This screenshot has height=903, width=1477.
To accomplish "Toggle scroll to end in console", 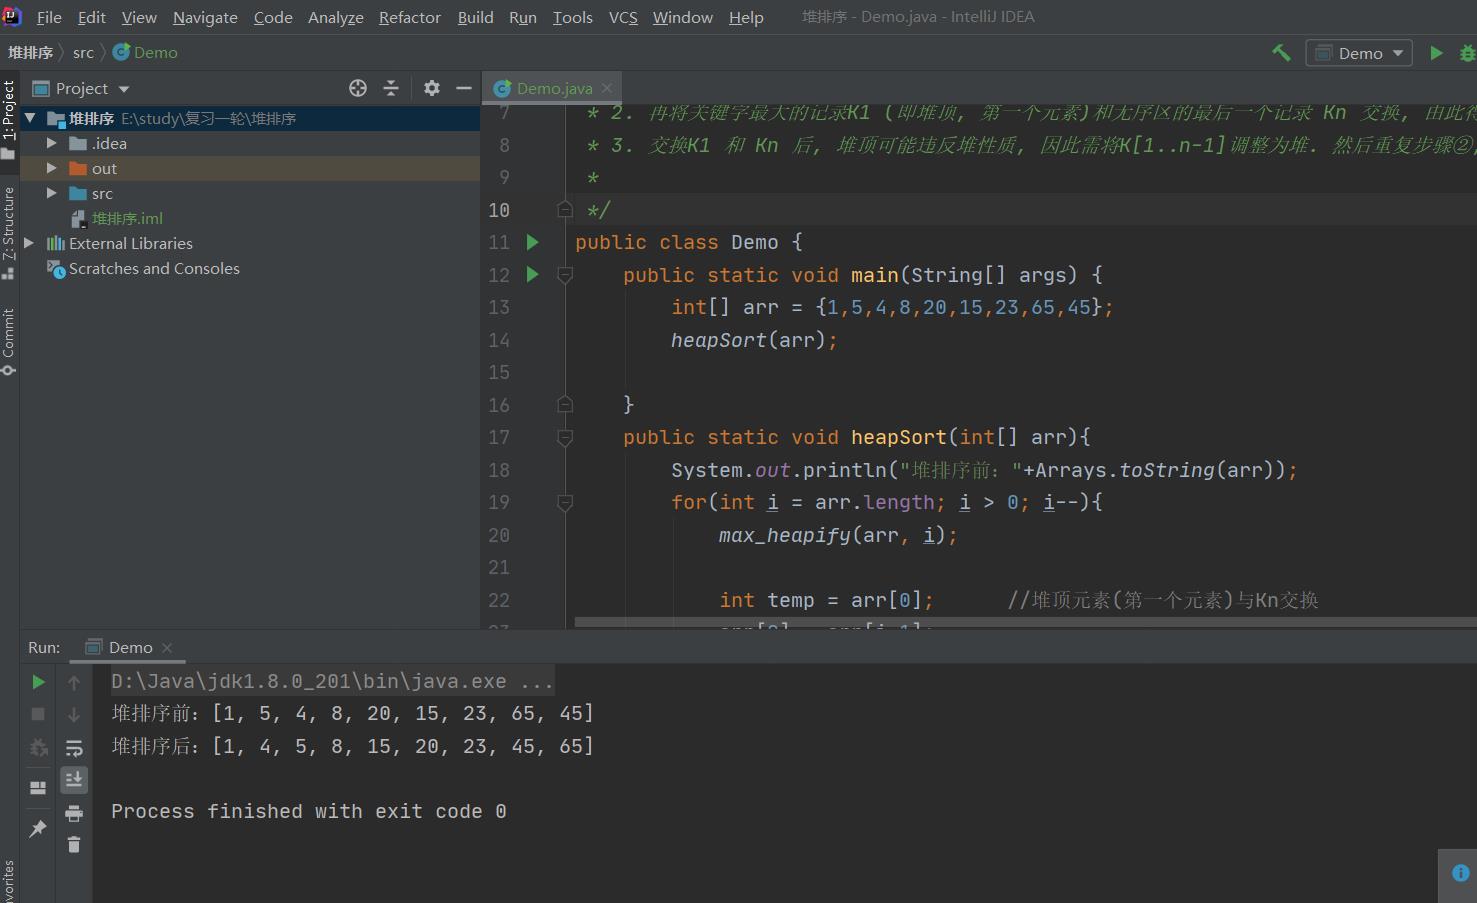I will click(74, 780).
